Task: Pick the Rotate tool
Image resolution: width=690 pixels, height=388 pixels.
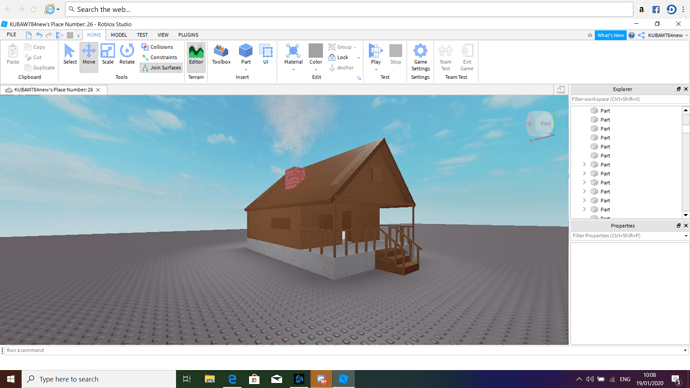Action: (127, 55)
